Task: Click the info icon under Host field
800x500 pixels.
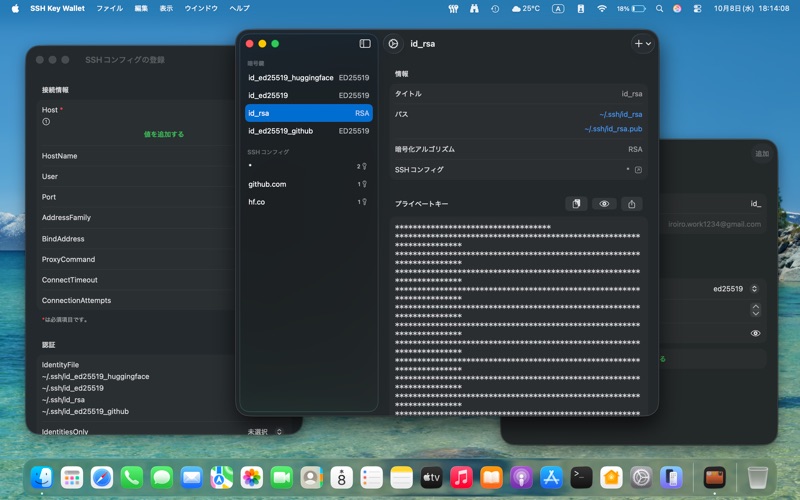Action: pyautogui.click(x=46, y=122)
